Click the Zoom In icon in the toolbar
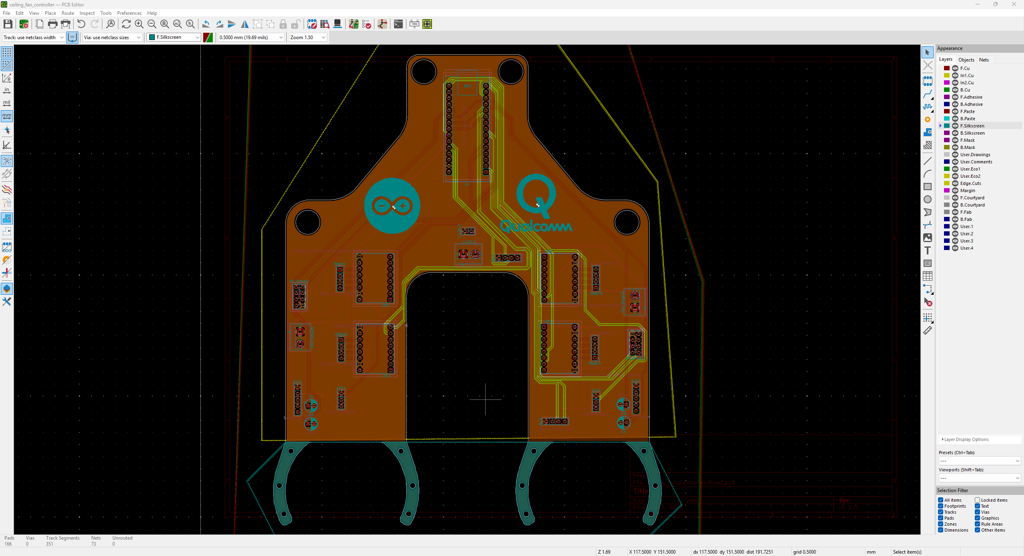Image resolution: width=1024 pixels, height=556 pixels. coord(139,24)
